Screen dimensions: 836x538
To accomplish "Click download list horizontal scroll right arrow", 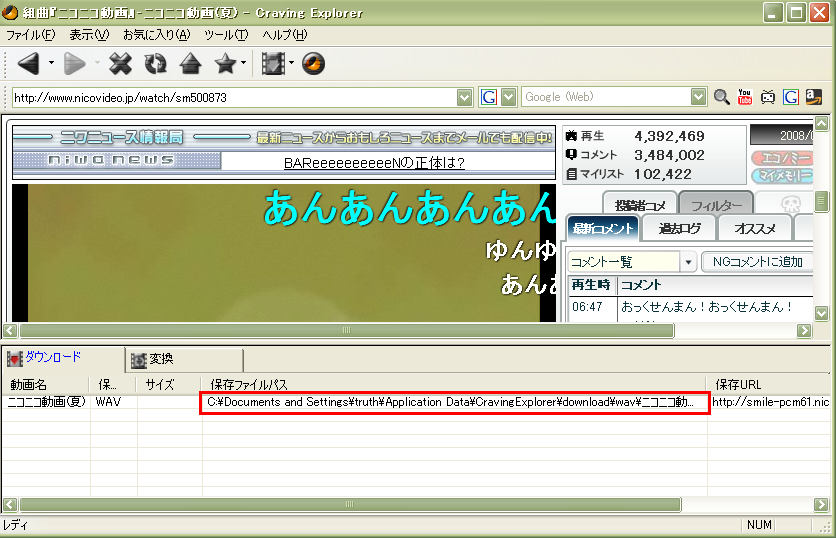I will (821, 504).
